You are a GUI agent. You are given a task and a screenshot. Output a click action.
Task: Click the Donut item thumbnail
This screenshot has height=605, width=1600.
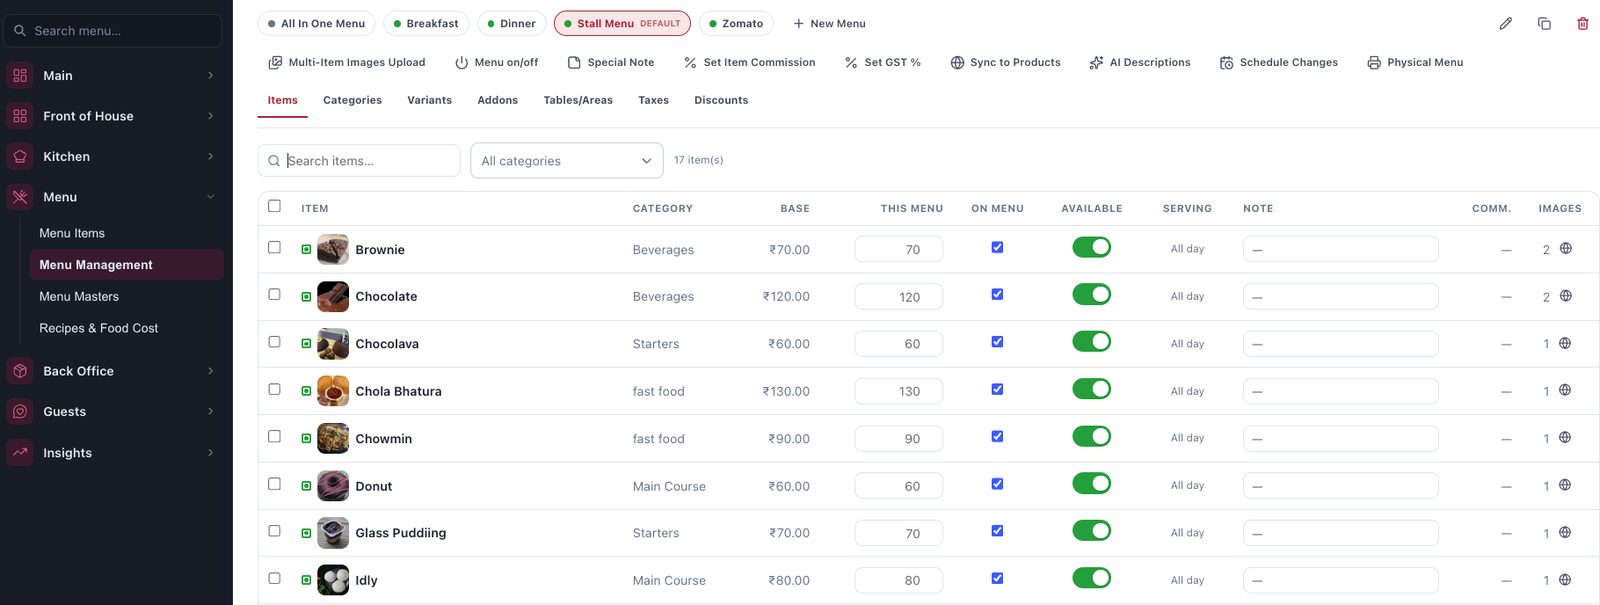point(333,486)
